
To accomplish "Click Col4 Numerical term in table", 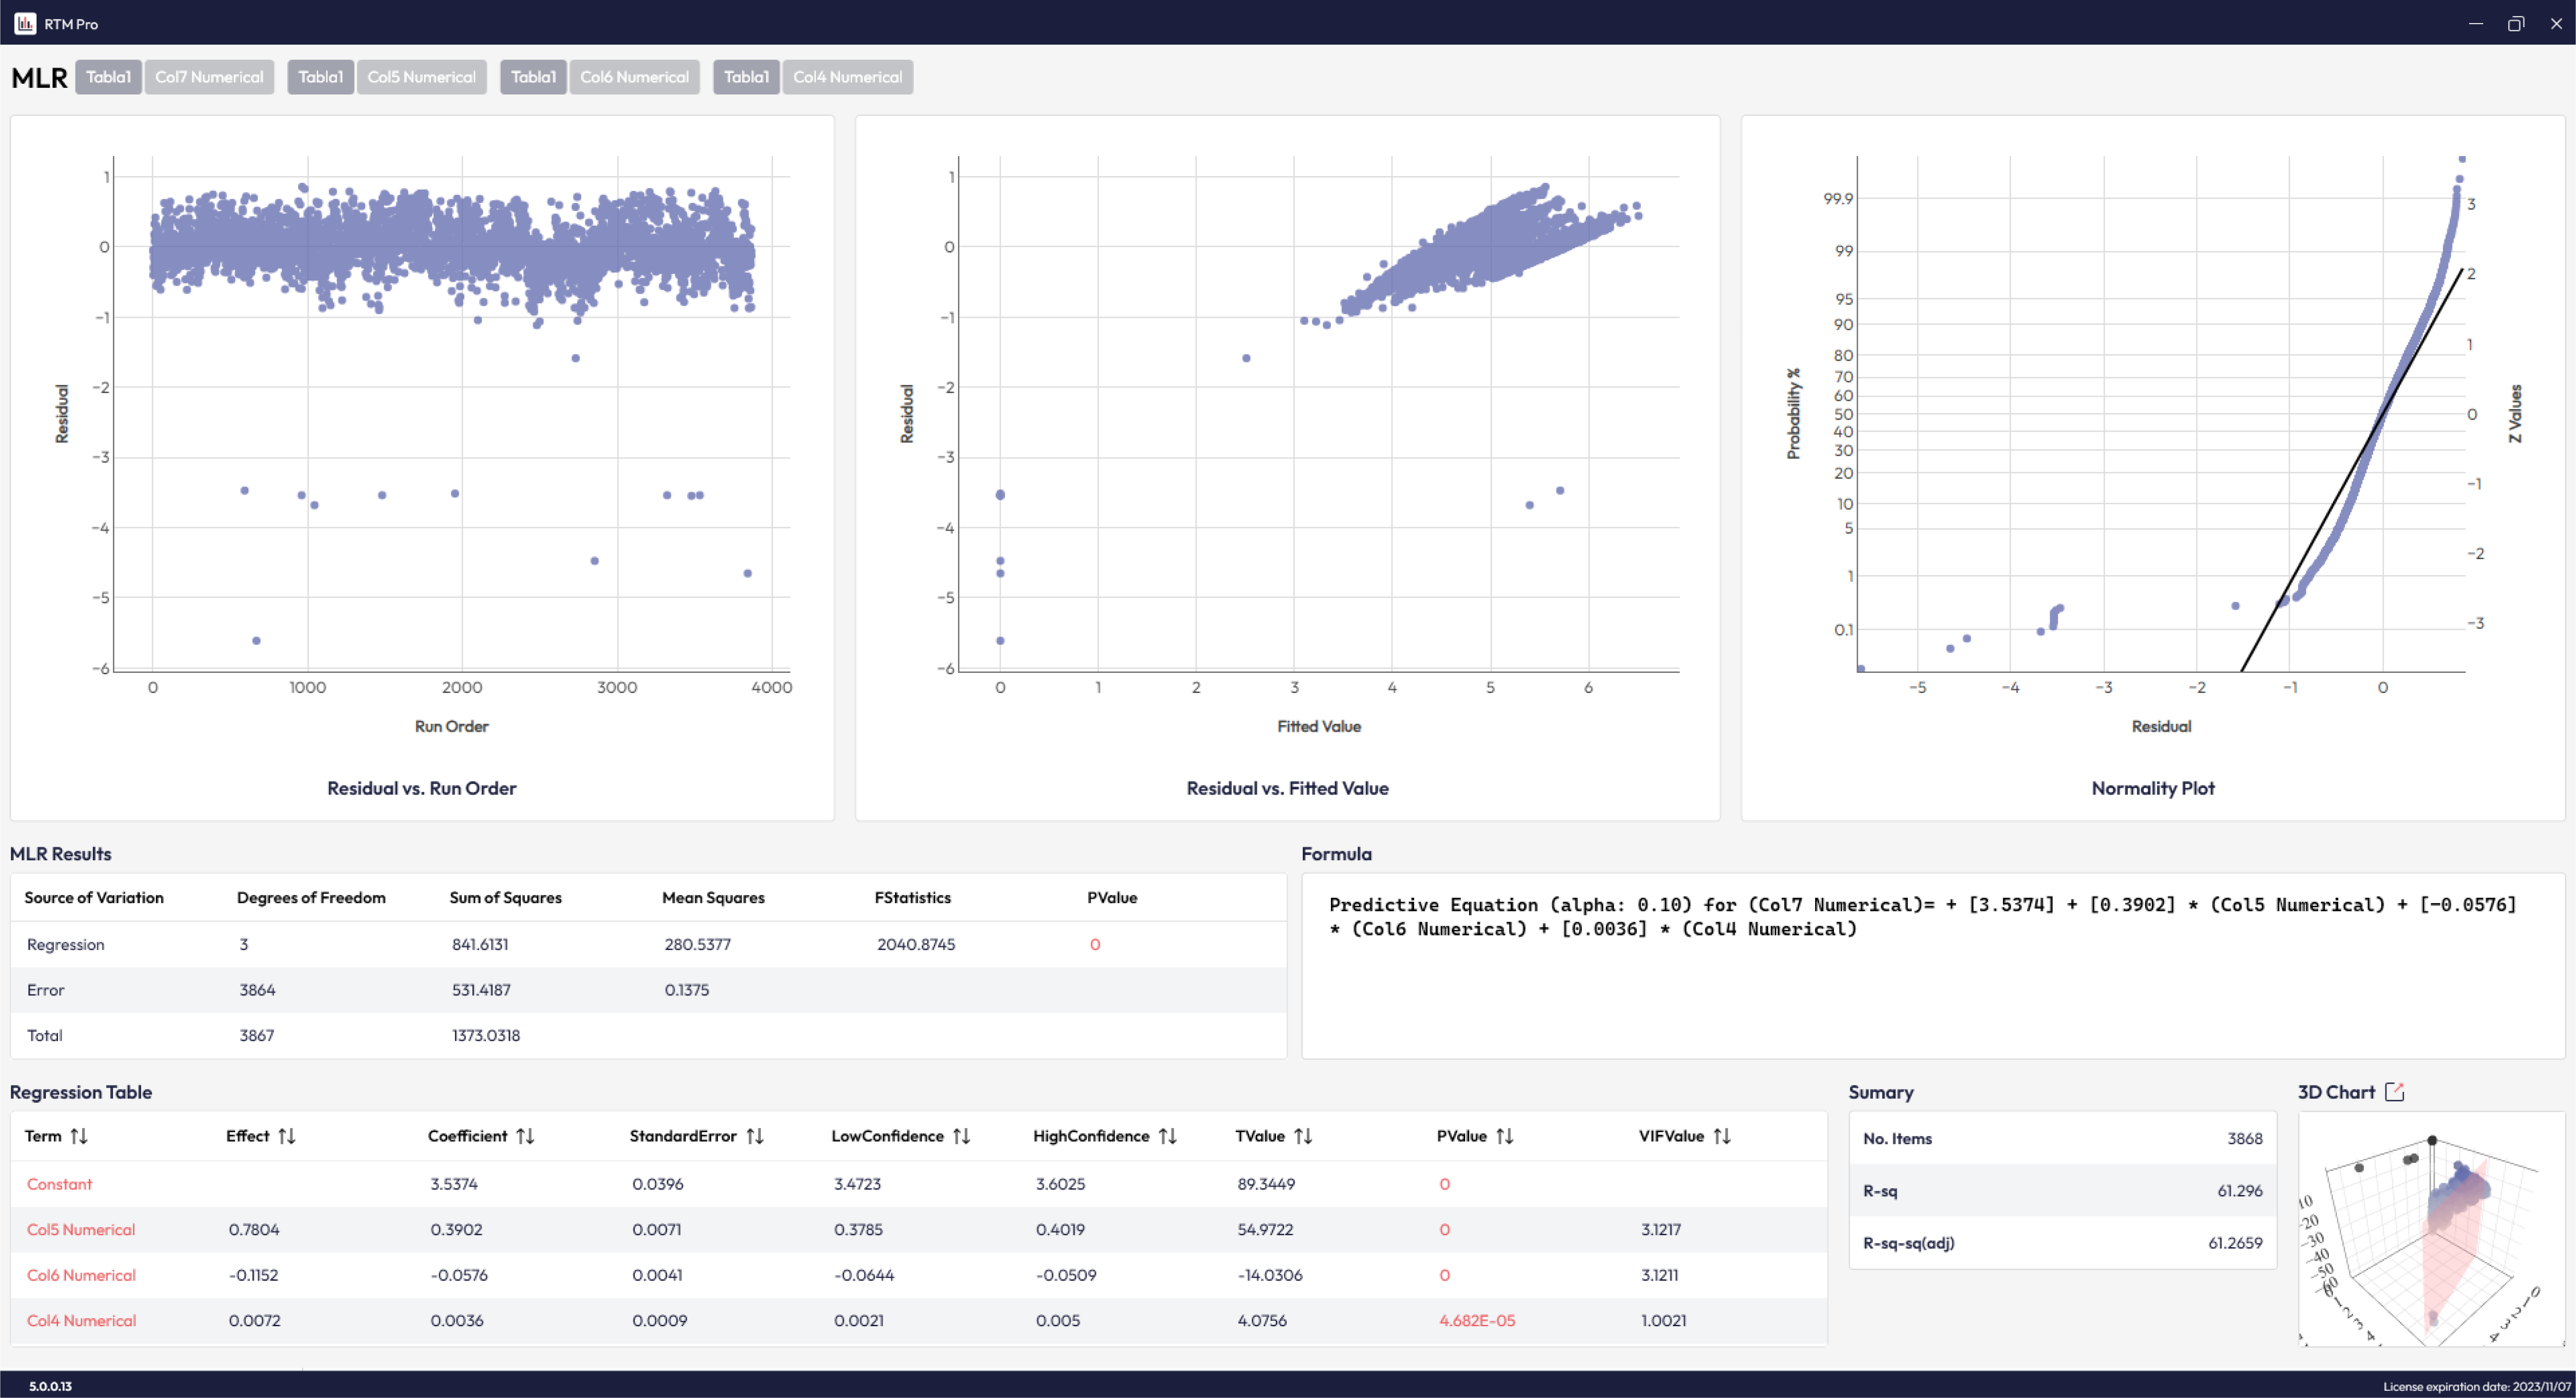I will [x=81, y=1320].
